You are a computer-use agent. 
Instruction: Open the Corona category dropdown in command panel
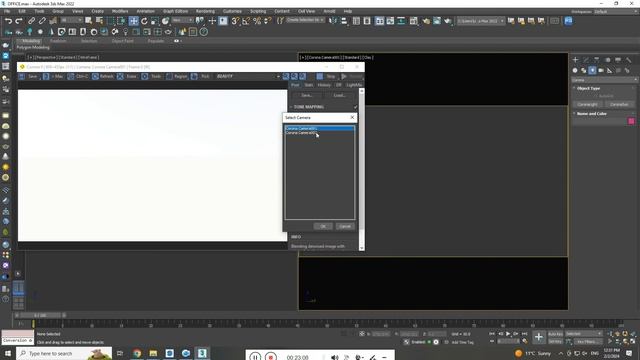coord(604,80)
